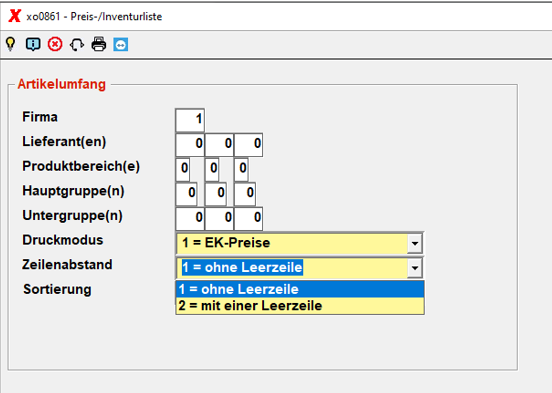Click the printer icon in toolbar
Viewport: 552px width, 393px height.
point(99,44)
